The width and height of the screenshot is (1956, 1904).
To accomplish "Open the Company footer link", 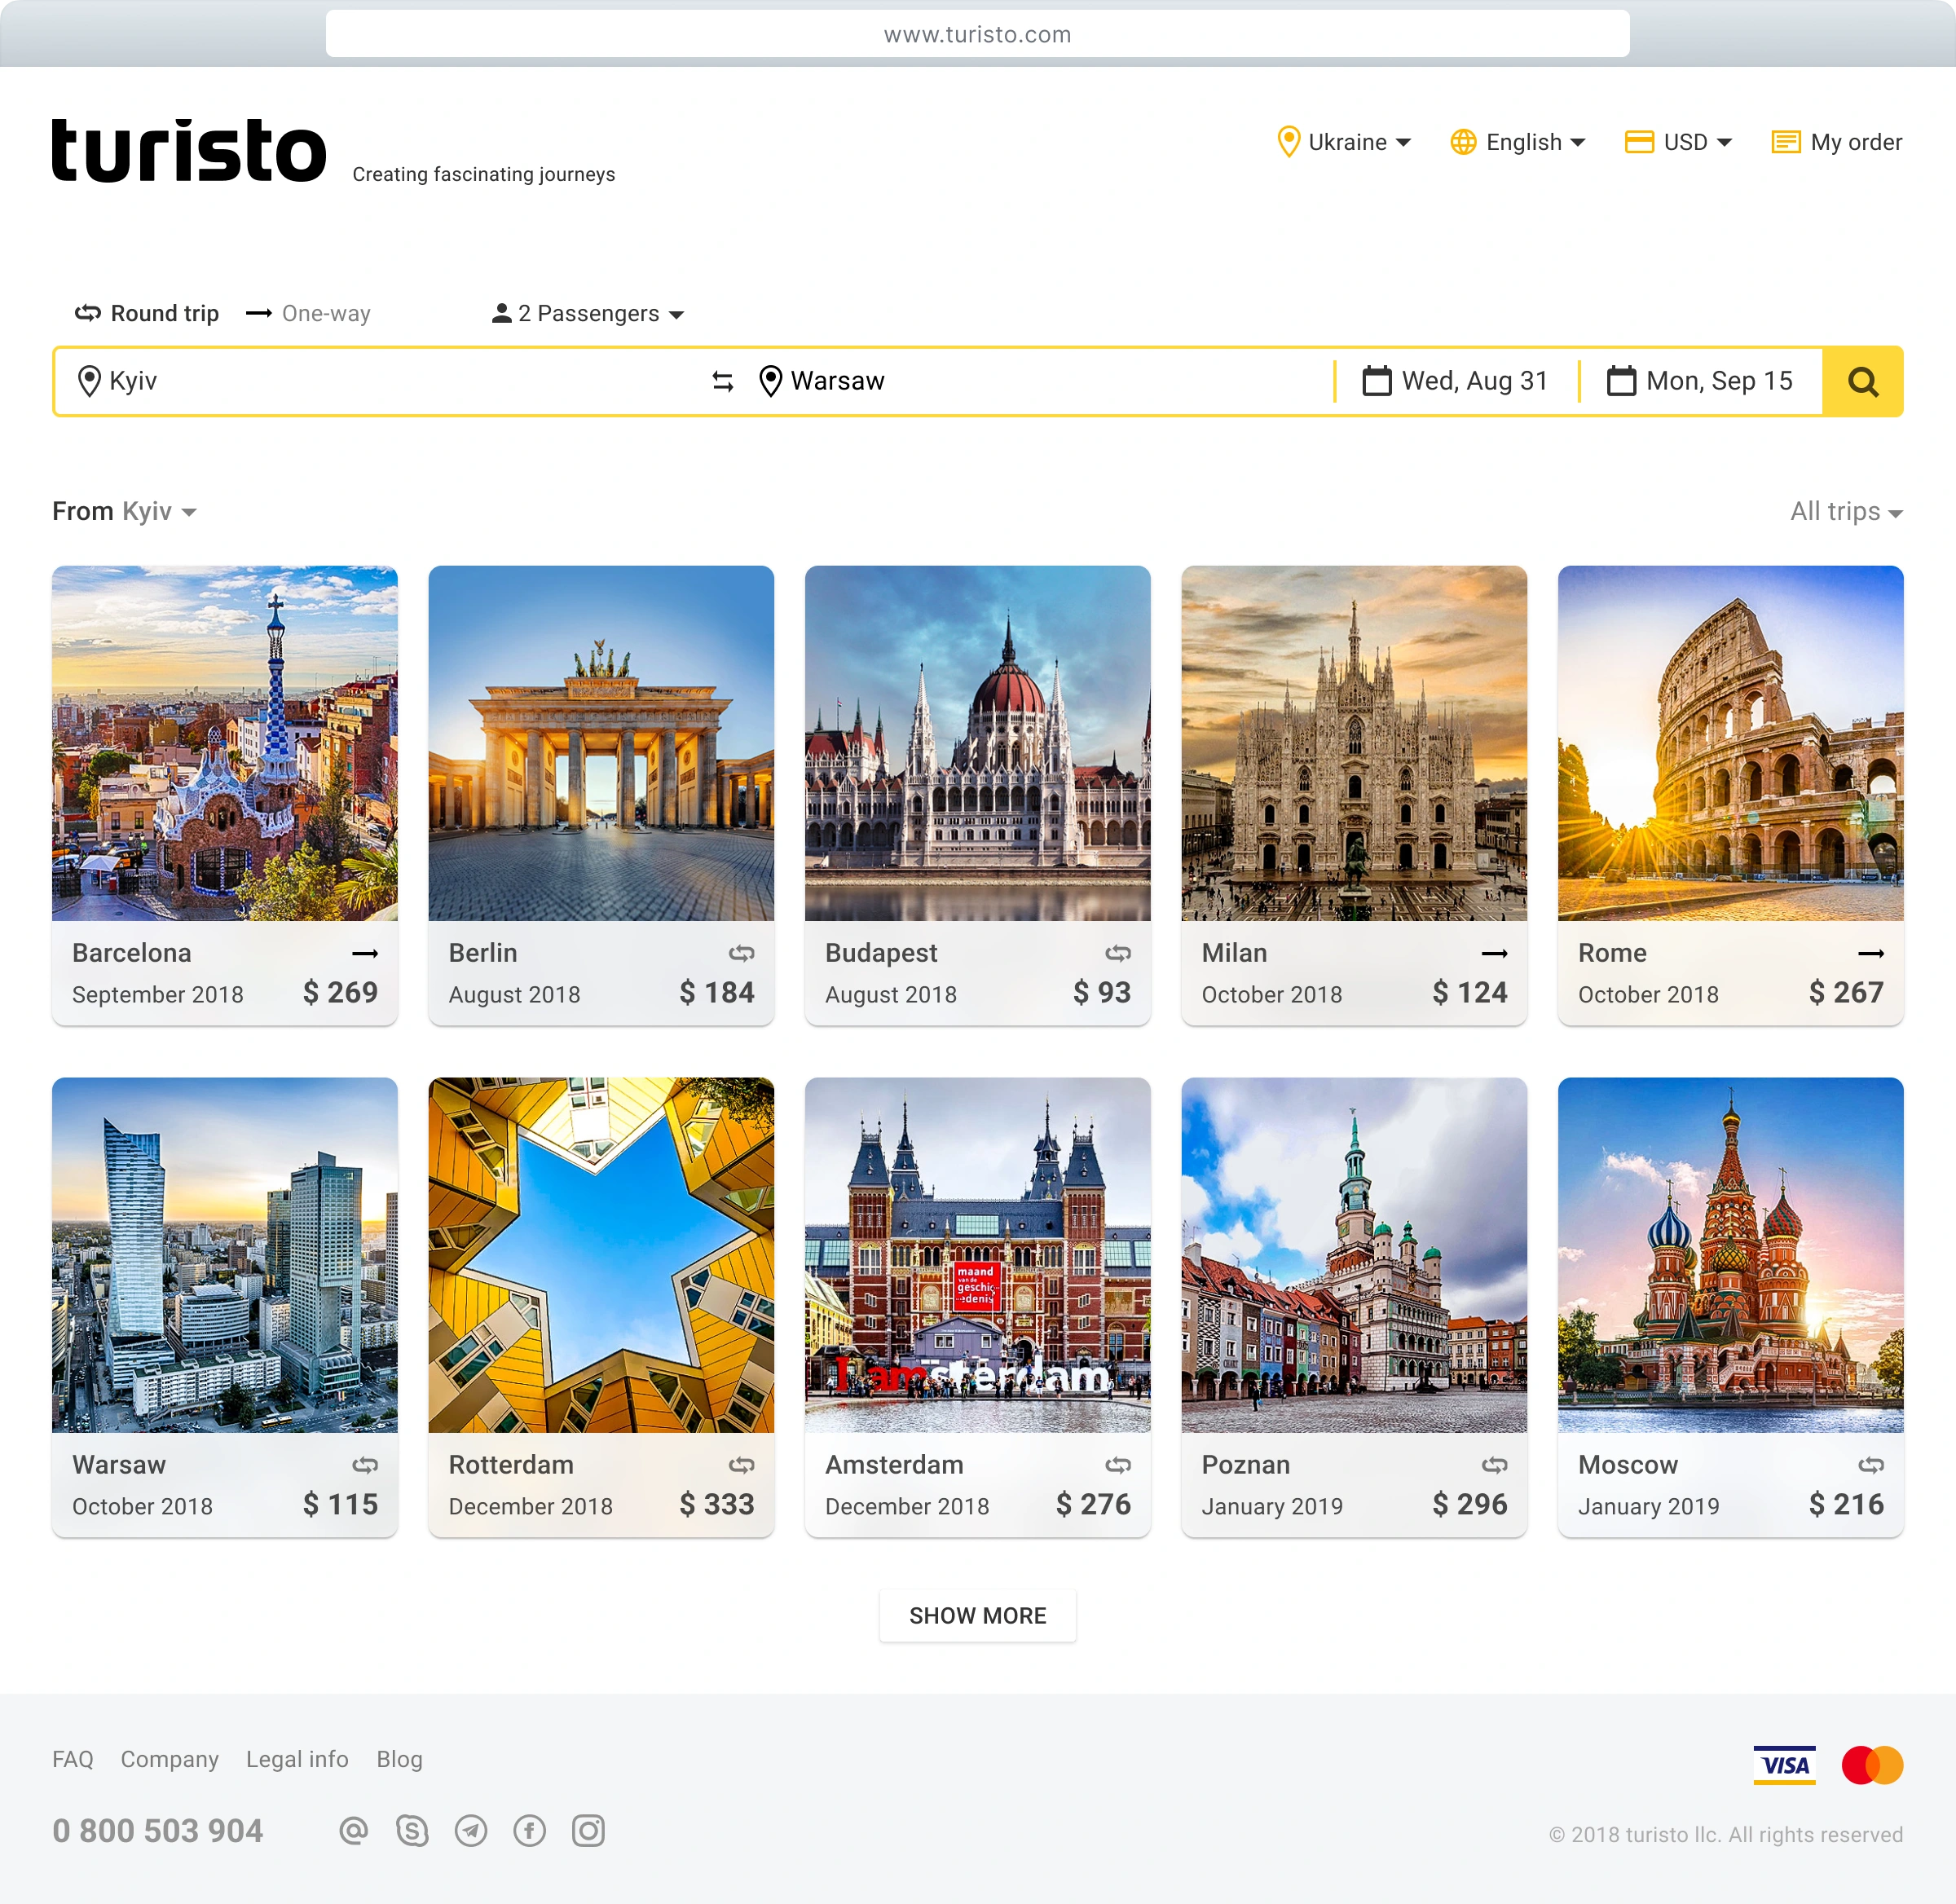I will (x=170, y=1759).
